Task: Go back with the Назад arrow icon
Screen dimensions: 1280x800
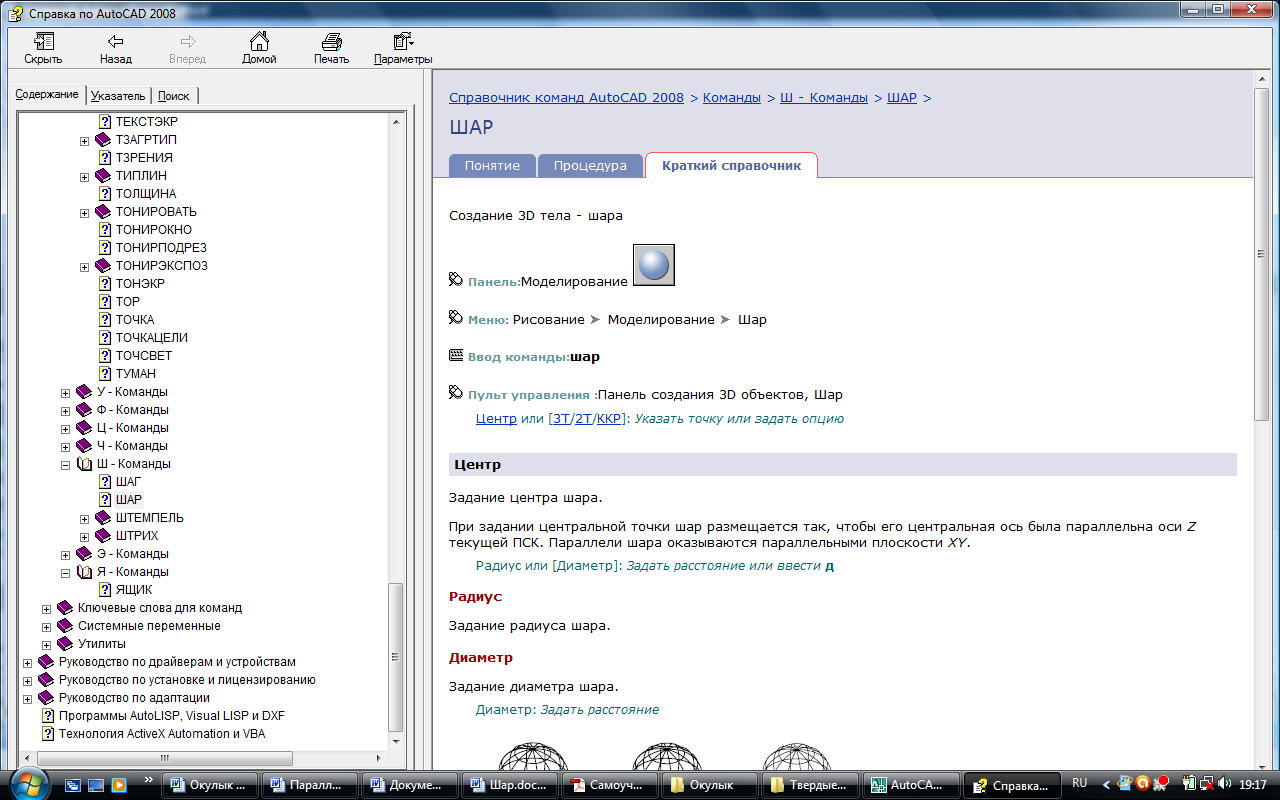Action: 116,41
